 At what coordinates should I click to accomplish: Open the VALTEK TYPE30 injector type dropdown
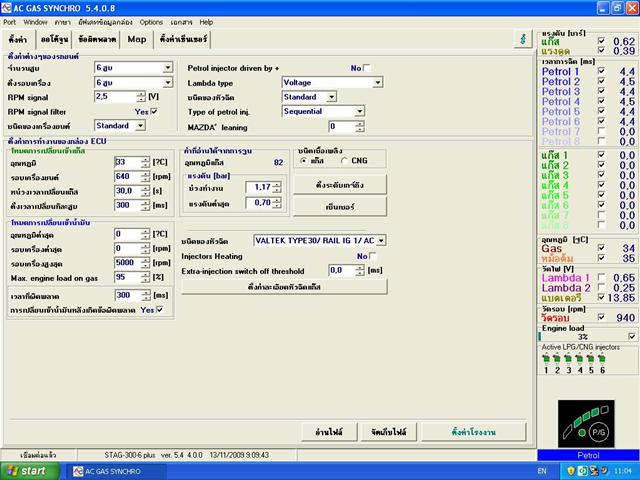coord(380,241)
